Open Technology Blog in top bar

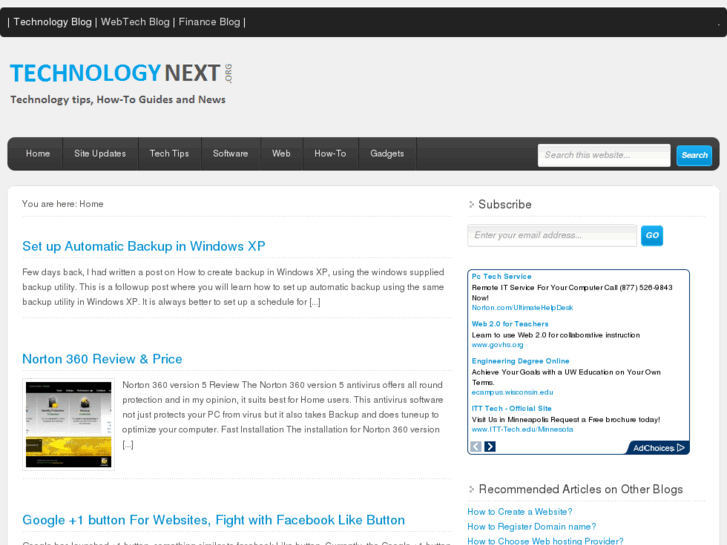[52, 22]
